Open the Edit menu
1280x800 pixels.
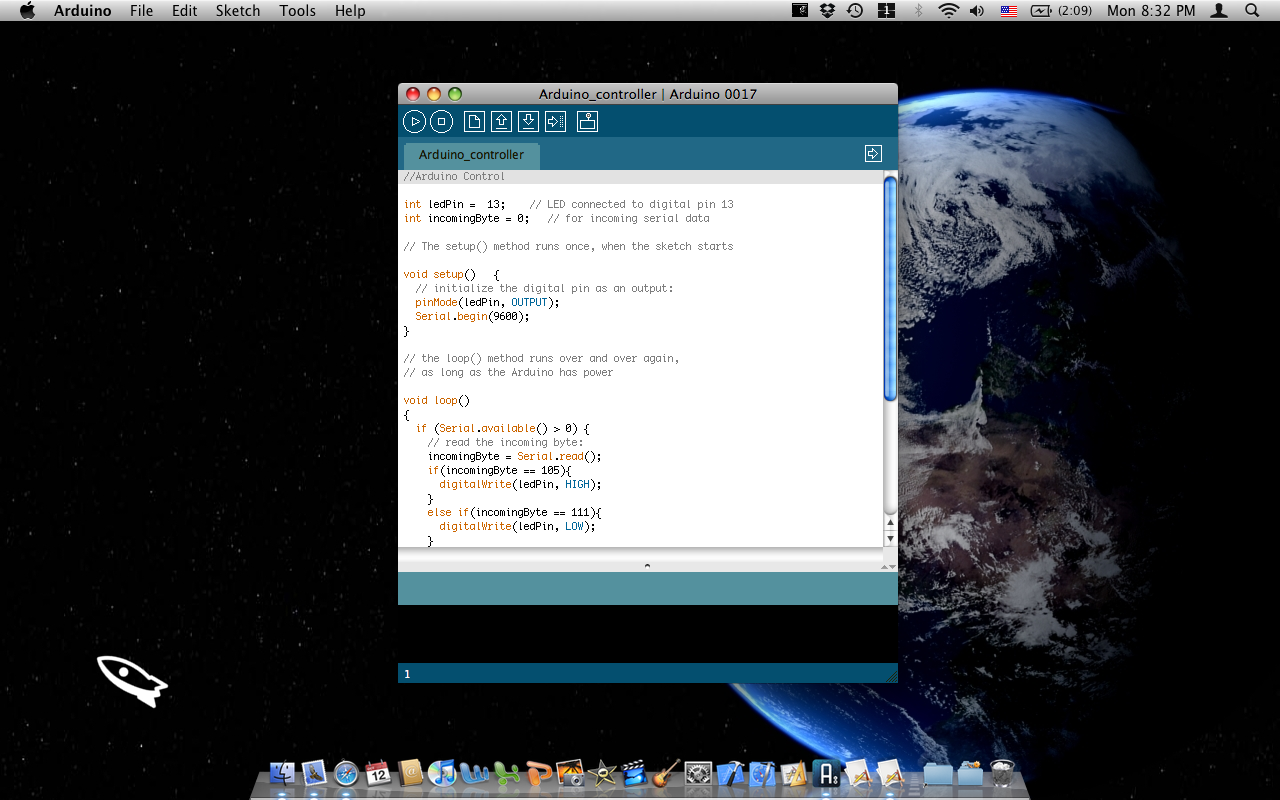[x=184, y=11]
